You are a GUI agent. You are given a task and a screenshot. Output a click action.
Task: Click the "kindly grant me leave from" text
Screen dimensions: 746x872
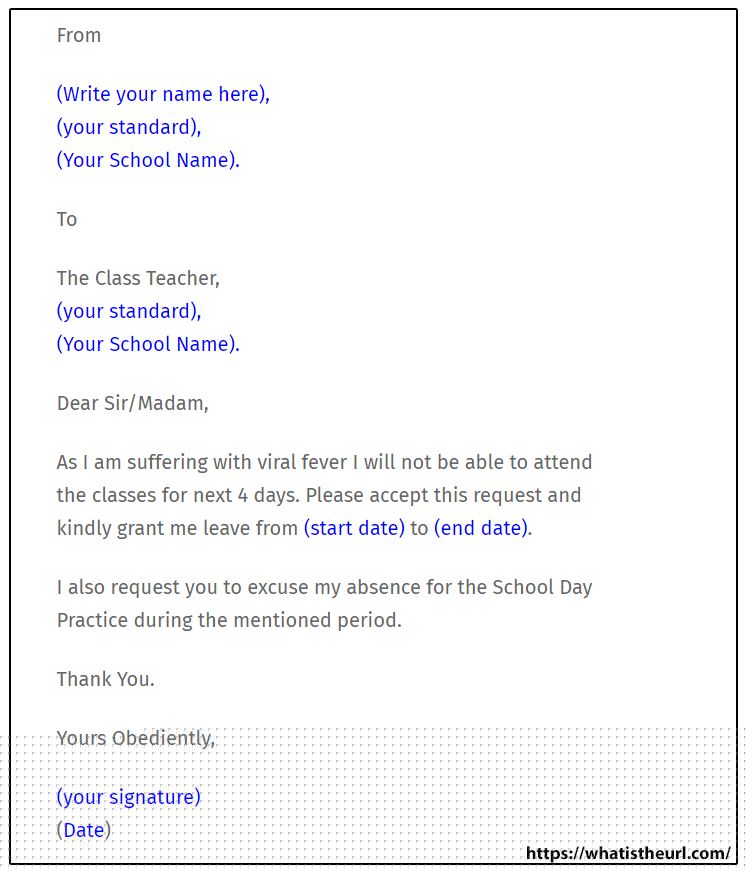[x=177, y=528]
